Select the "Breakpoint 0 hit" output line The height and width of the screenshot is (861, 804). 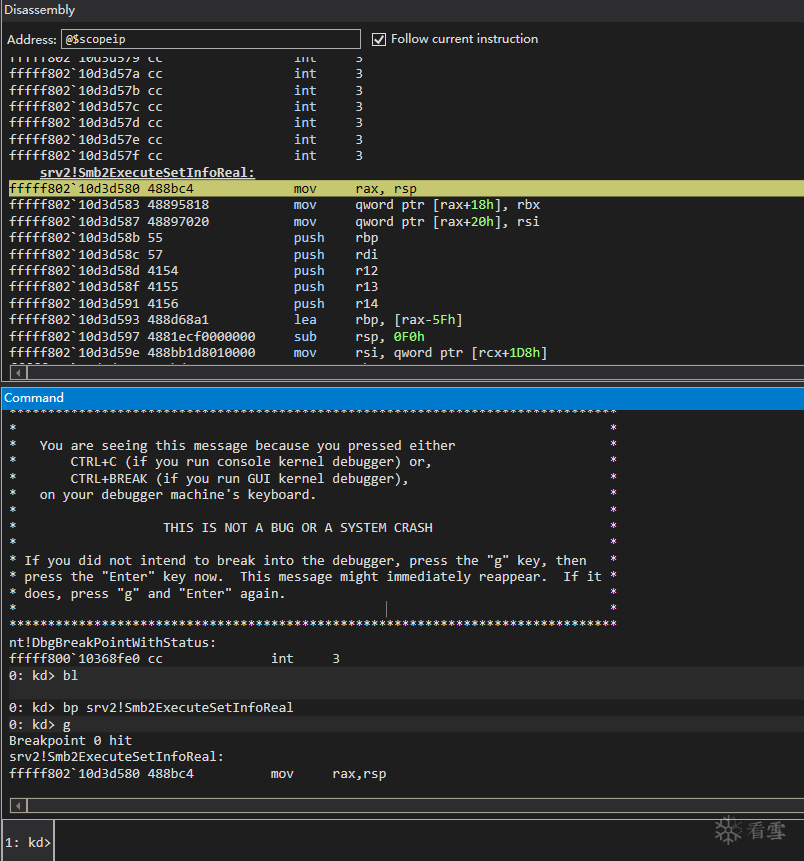70,741
